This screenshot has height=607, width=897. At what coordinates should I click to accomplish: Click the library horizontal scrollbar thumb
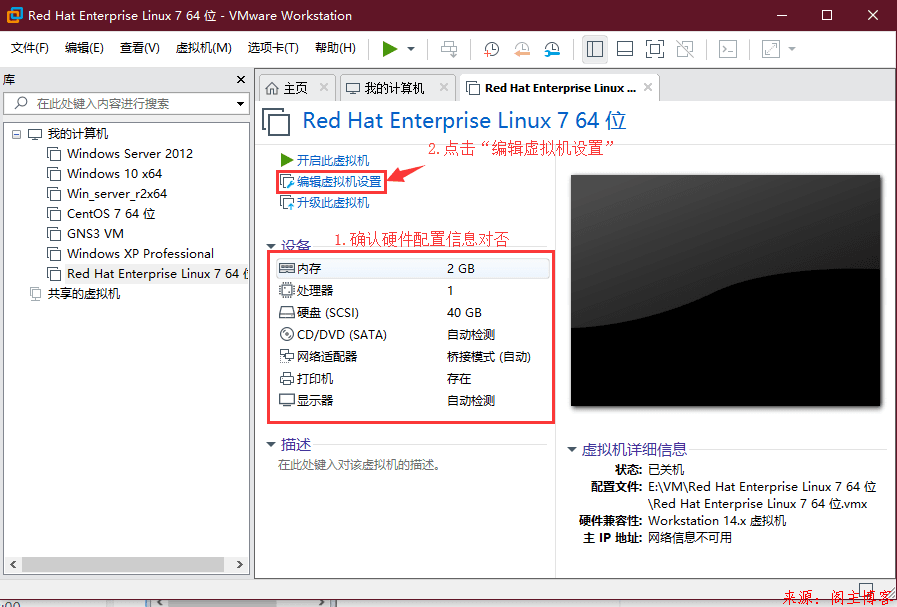[122, 565]
